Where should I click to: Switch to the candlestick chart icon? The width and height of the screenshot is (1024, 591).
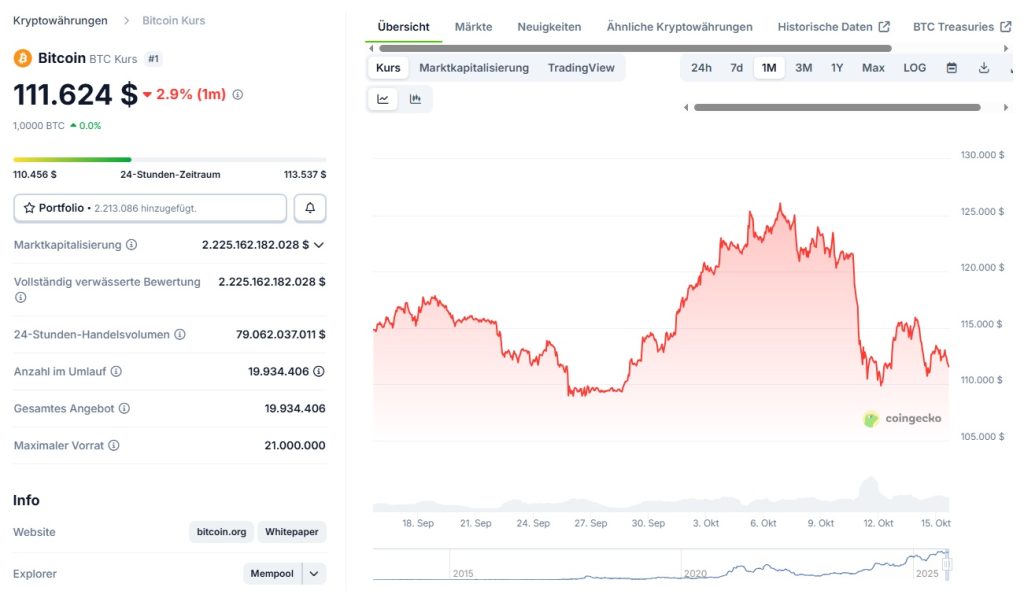point(415,99)
